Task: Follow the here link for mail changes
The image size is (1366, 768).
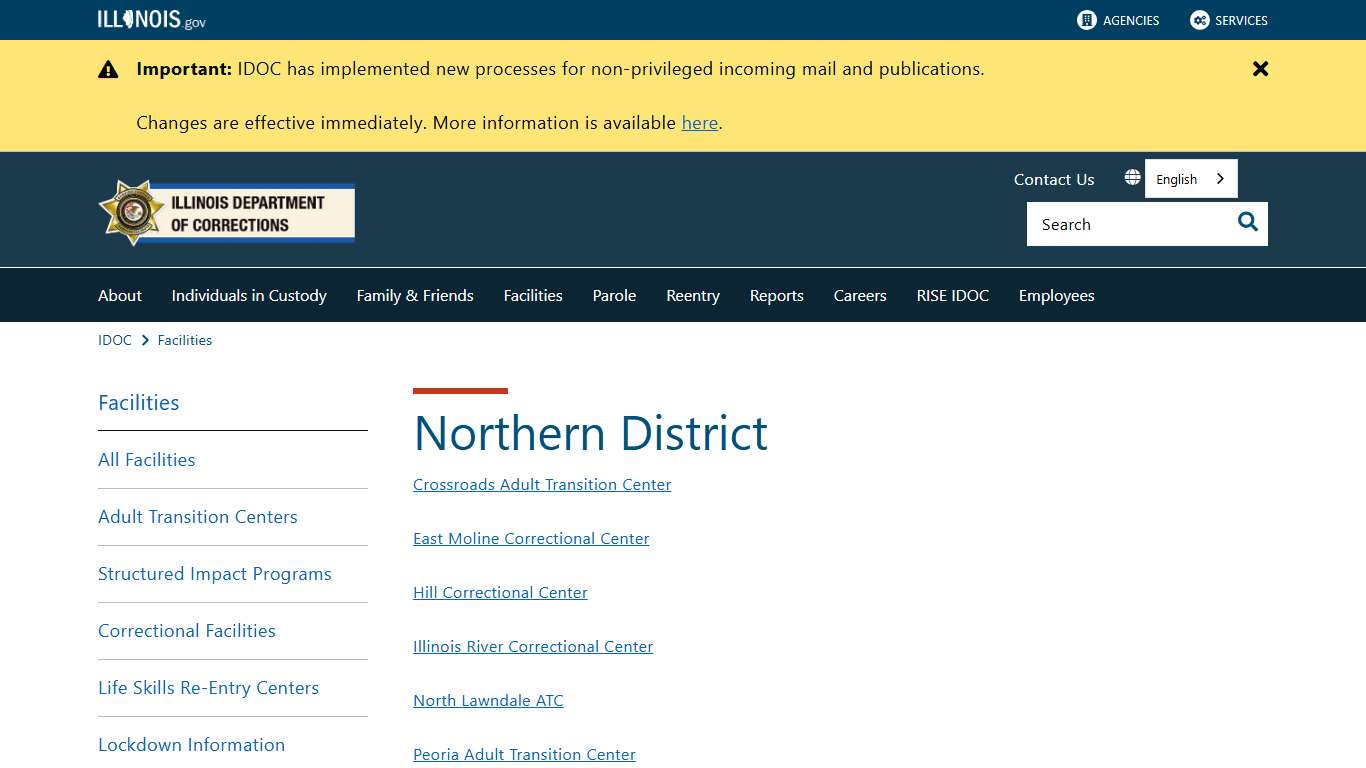Action: click(x=699, y=122)
